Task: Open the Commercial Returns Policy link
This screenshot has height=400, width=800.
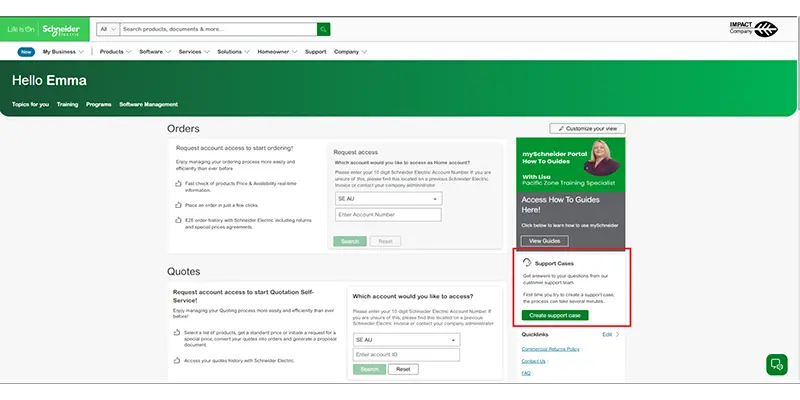Action: point(551,349)
